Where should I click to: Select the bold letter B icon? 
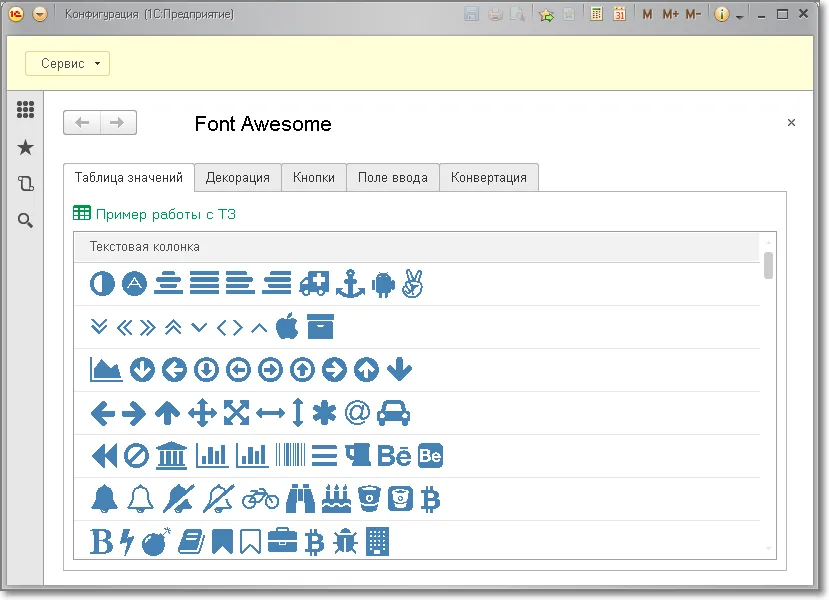coord(102,542)
